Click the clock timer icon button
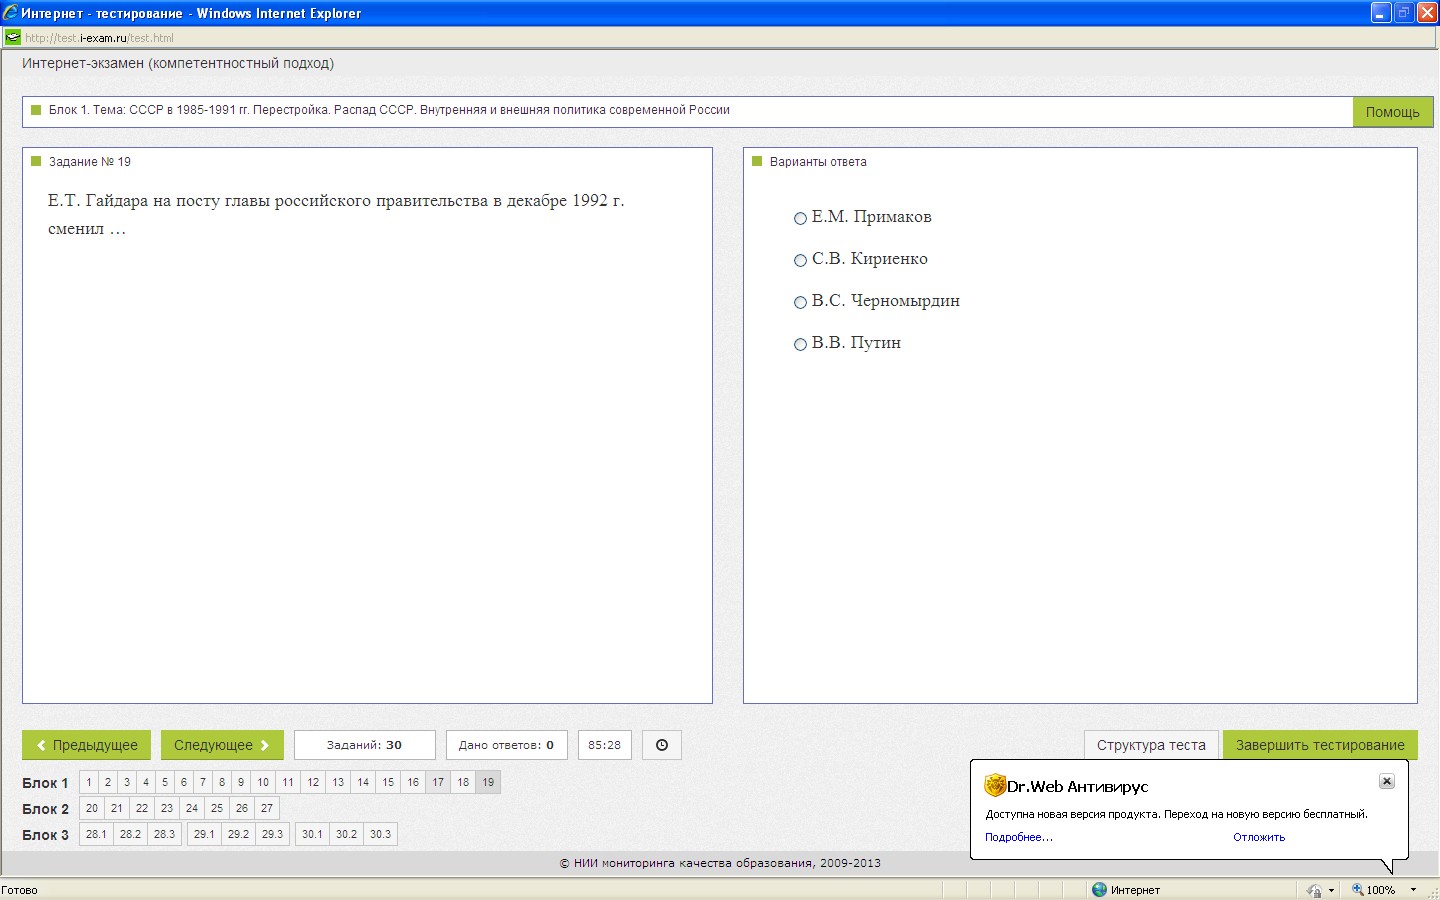The width and height of the screenshot is (1440, 900). click(x=661, y=745)
